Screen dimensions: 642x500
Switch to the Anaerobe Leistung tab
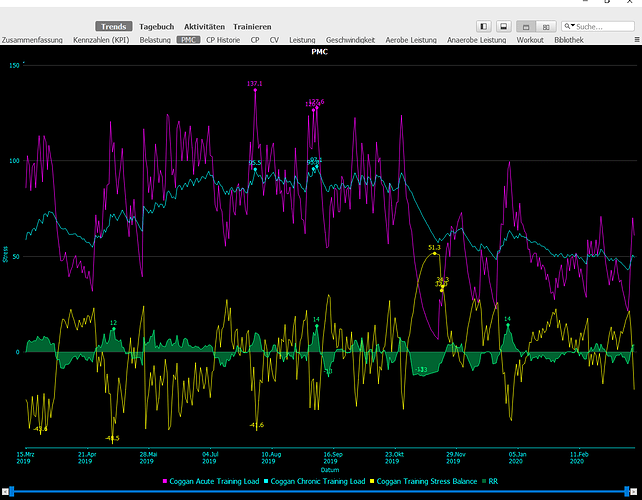pos(477,40)
